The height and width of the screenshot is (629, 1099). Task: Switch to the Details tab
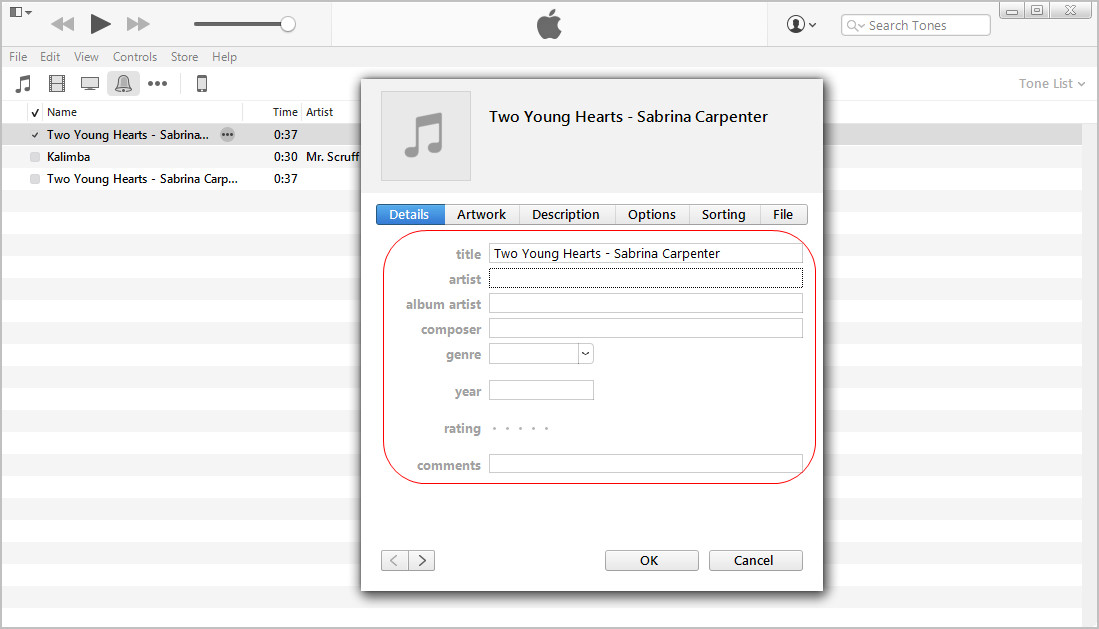pyautogui.click(x=410, y=215)
